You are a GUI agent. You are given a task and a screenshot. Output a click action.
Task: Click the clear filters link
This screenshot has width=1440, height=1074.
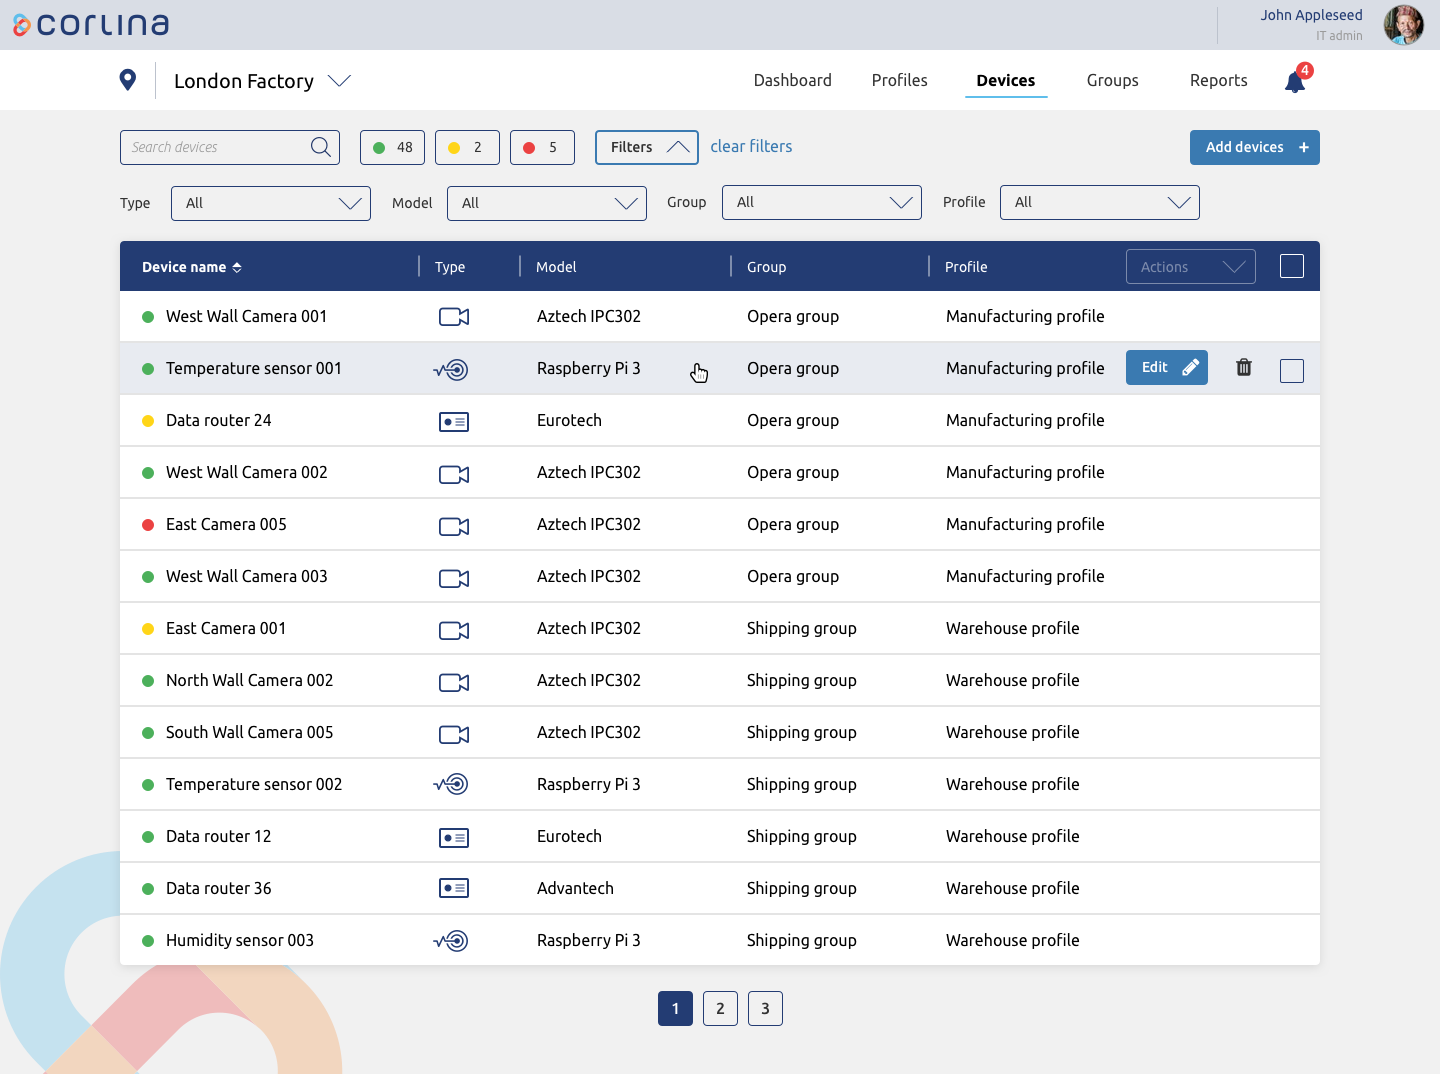tap(751, 146)
